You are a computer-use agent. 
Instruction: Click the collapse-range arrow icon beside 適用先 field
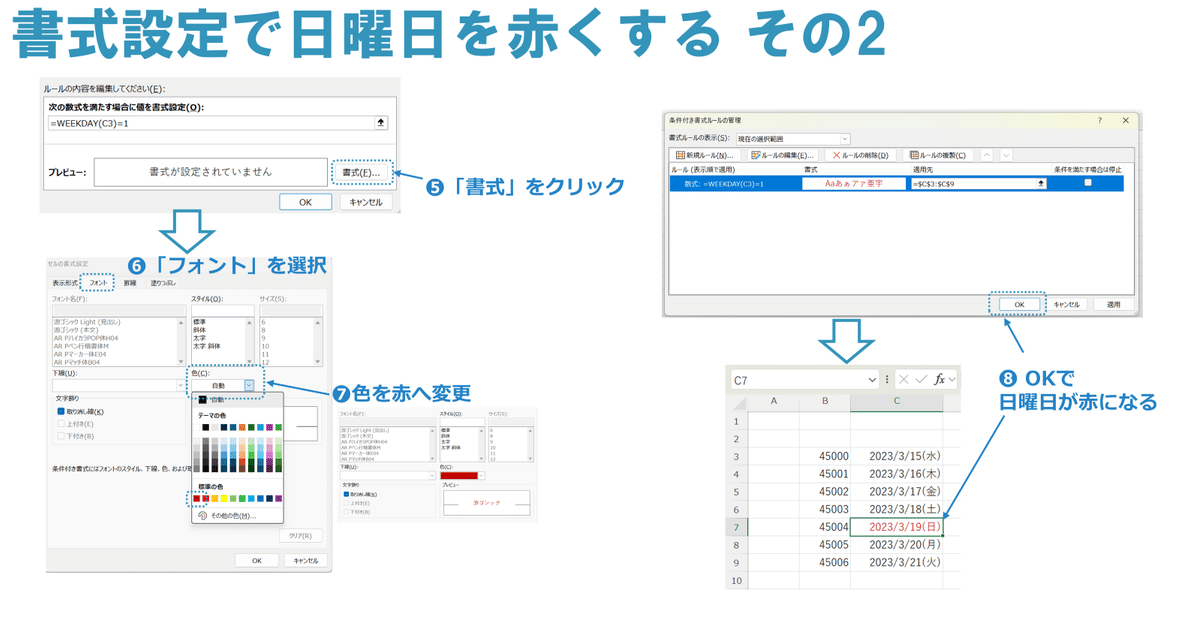(1040, 184)
